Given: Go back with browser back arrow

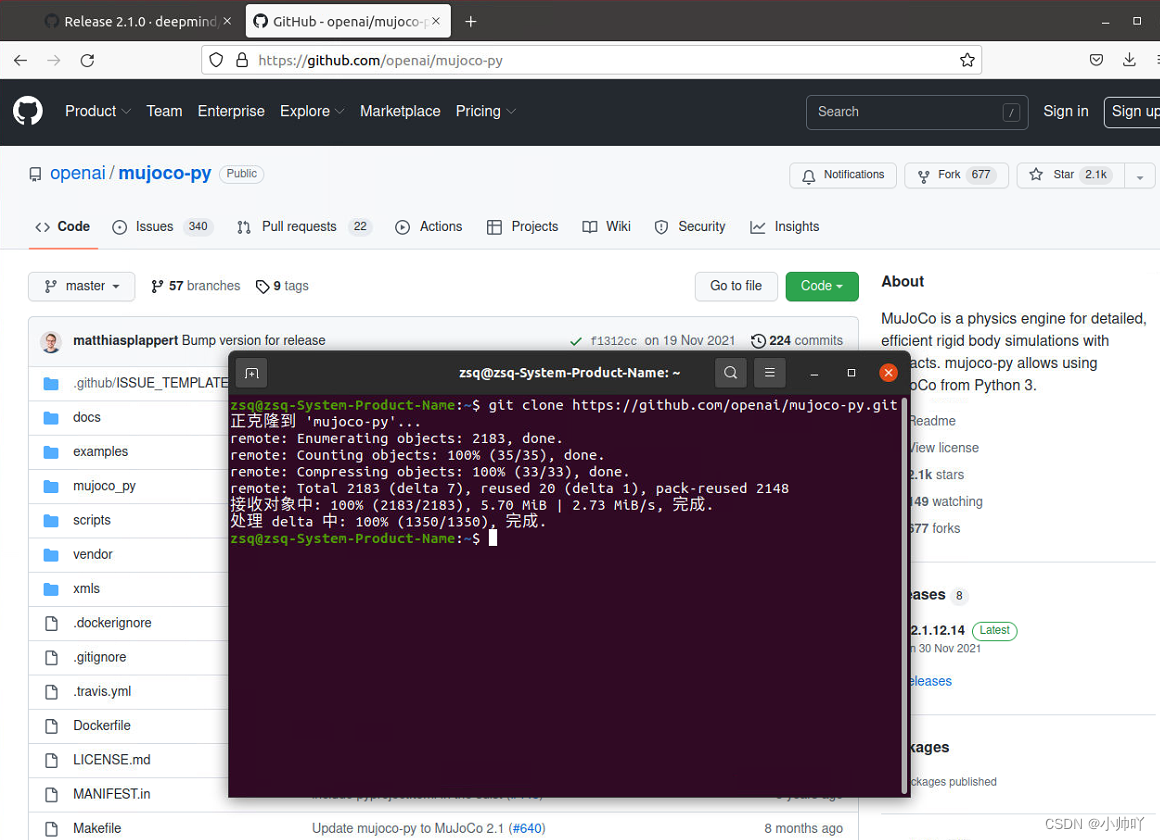Looking at the screenshot, I should click(x=21, y=61).
